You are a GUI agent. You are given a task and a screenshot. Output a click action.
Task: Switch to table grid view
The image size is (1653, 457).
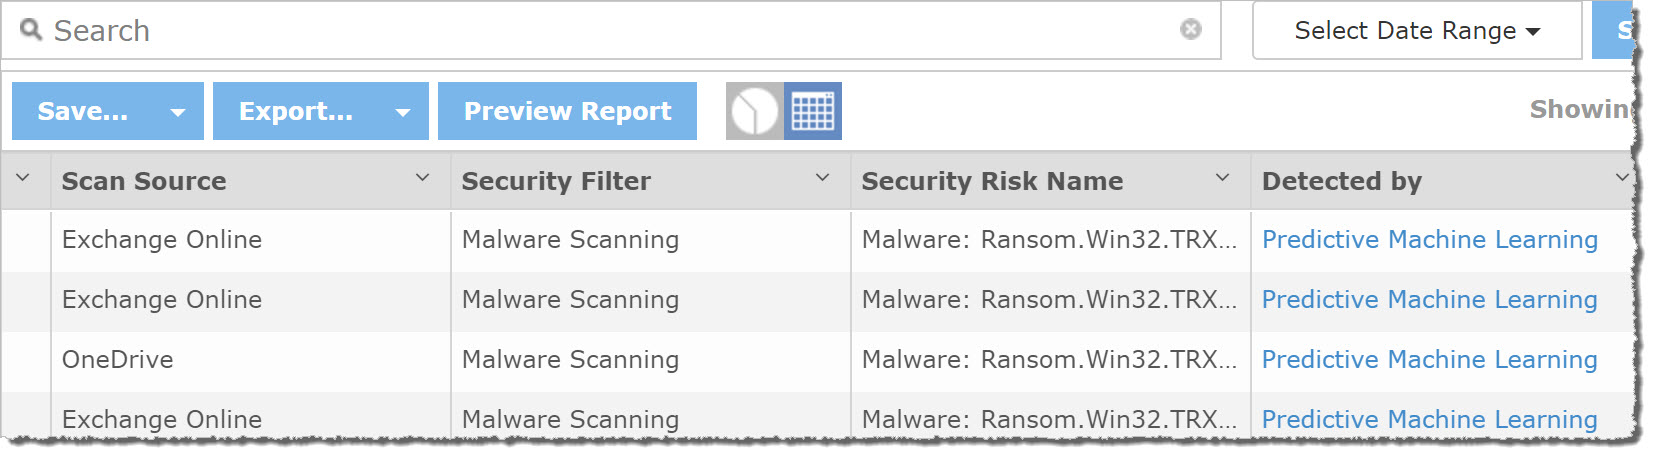(813, 111)
